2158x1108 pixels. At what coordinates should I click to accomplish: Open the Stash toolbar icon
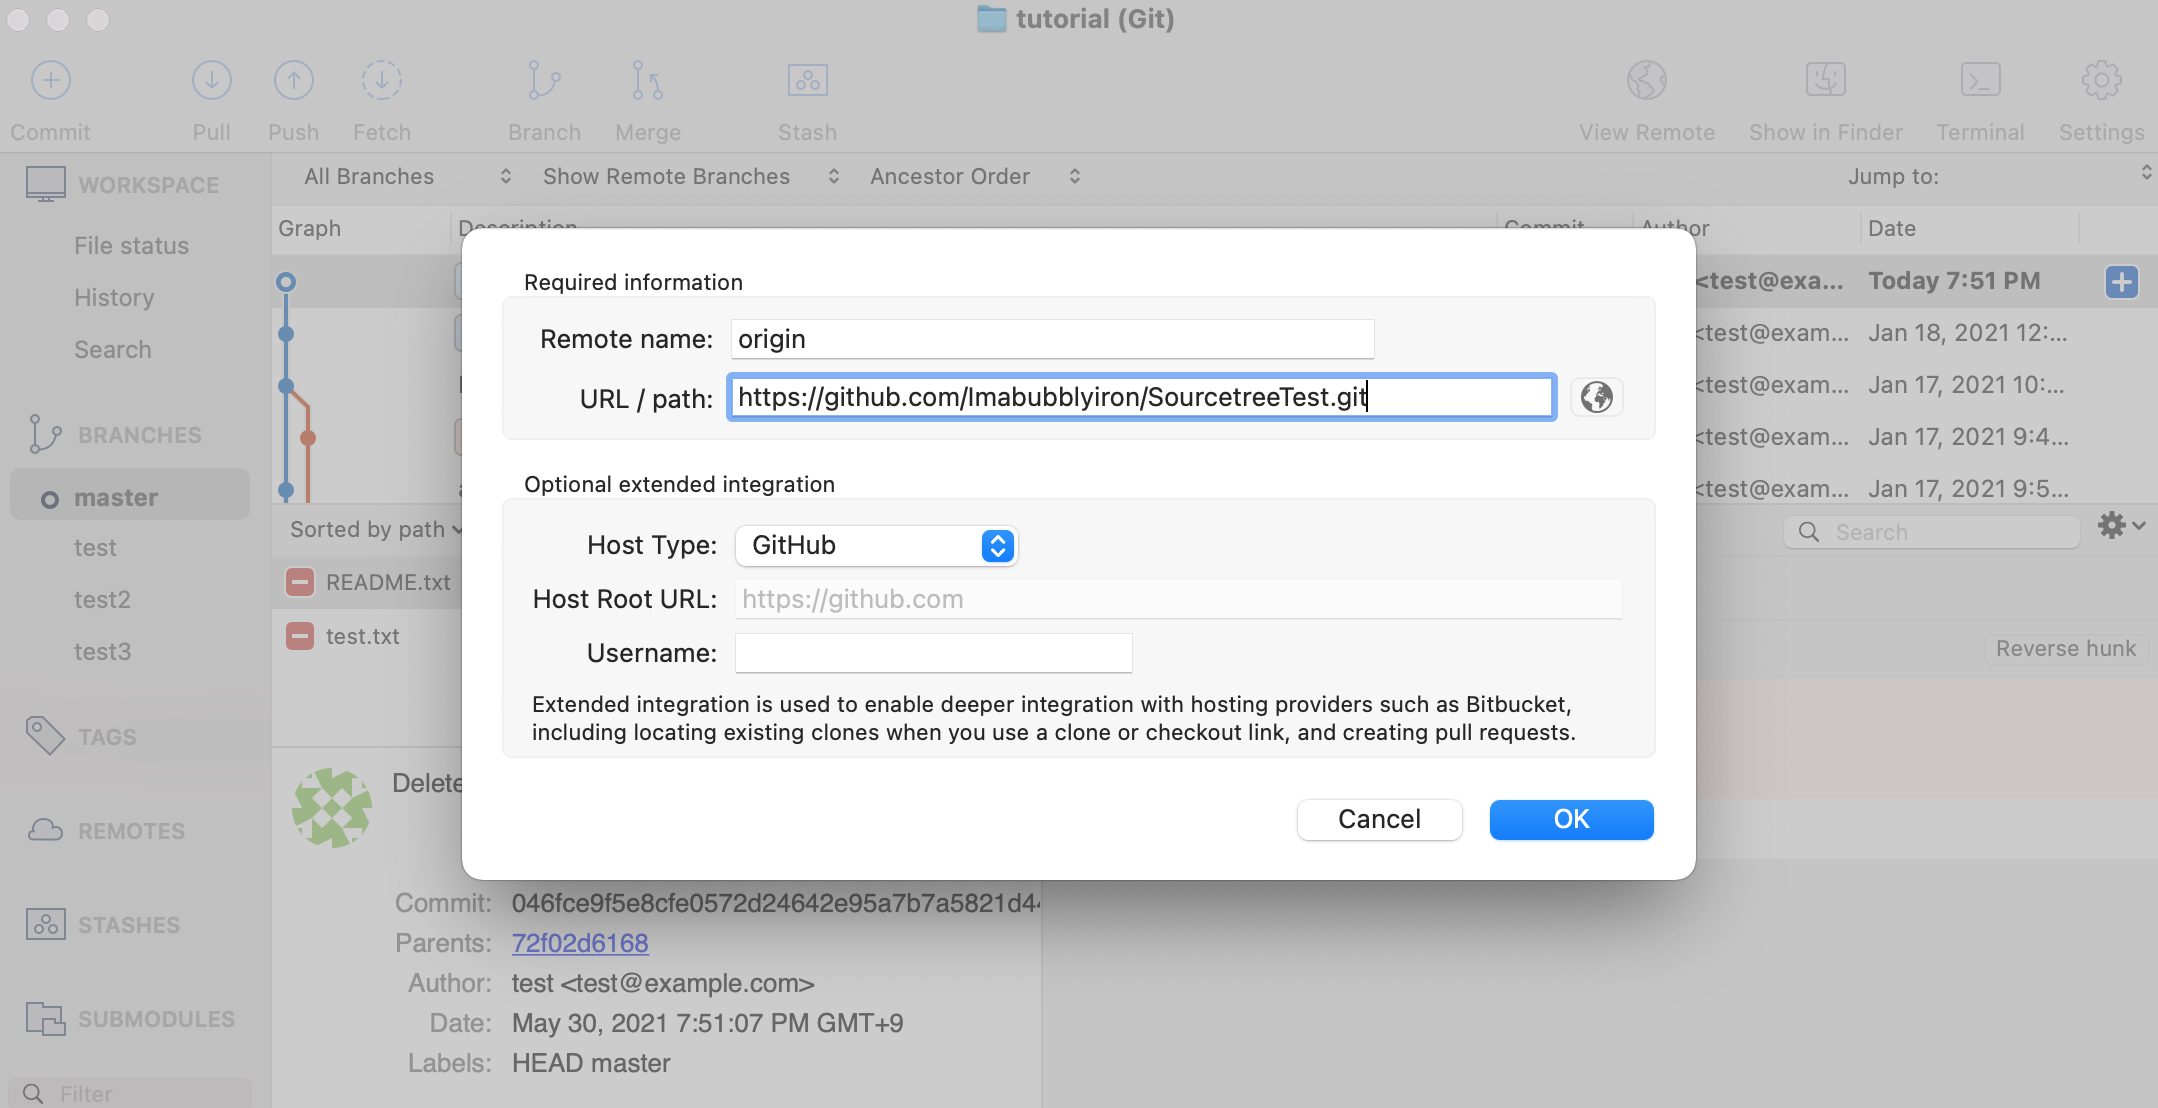click(807, 81)
